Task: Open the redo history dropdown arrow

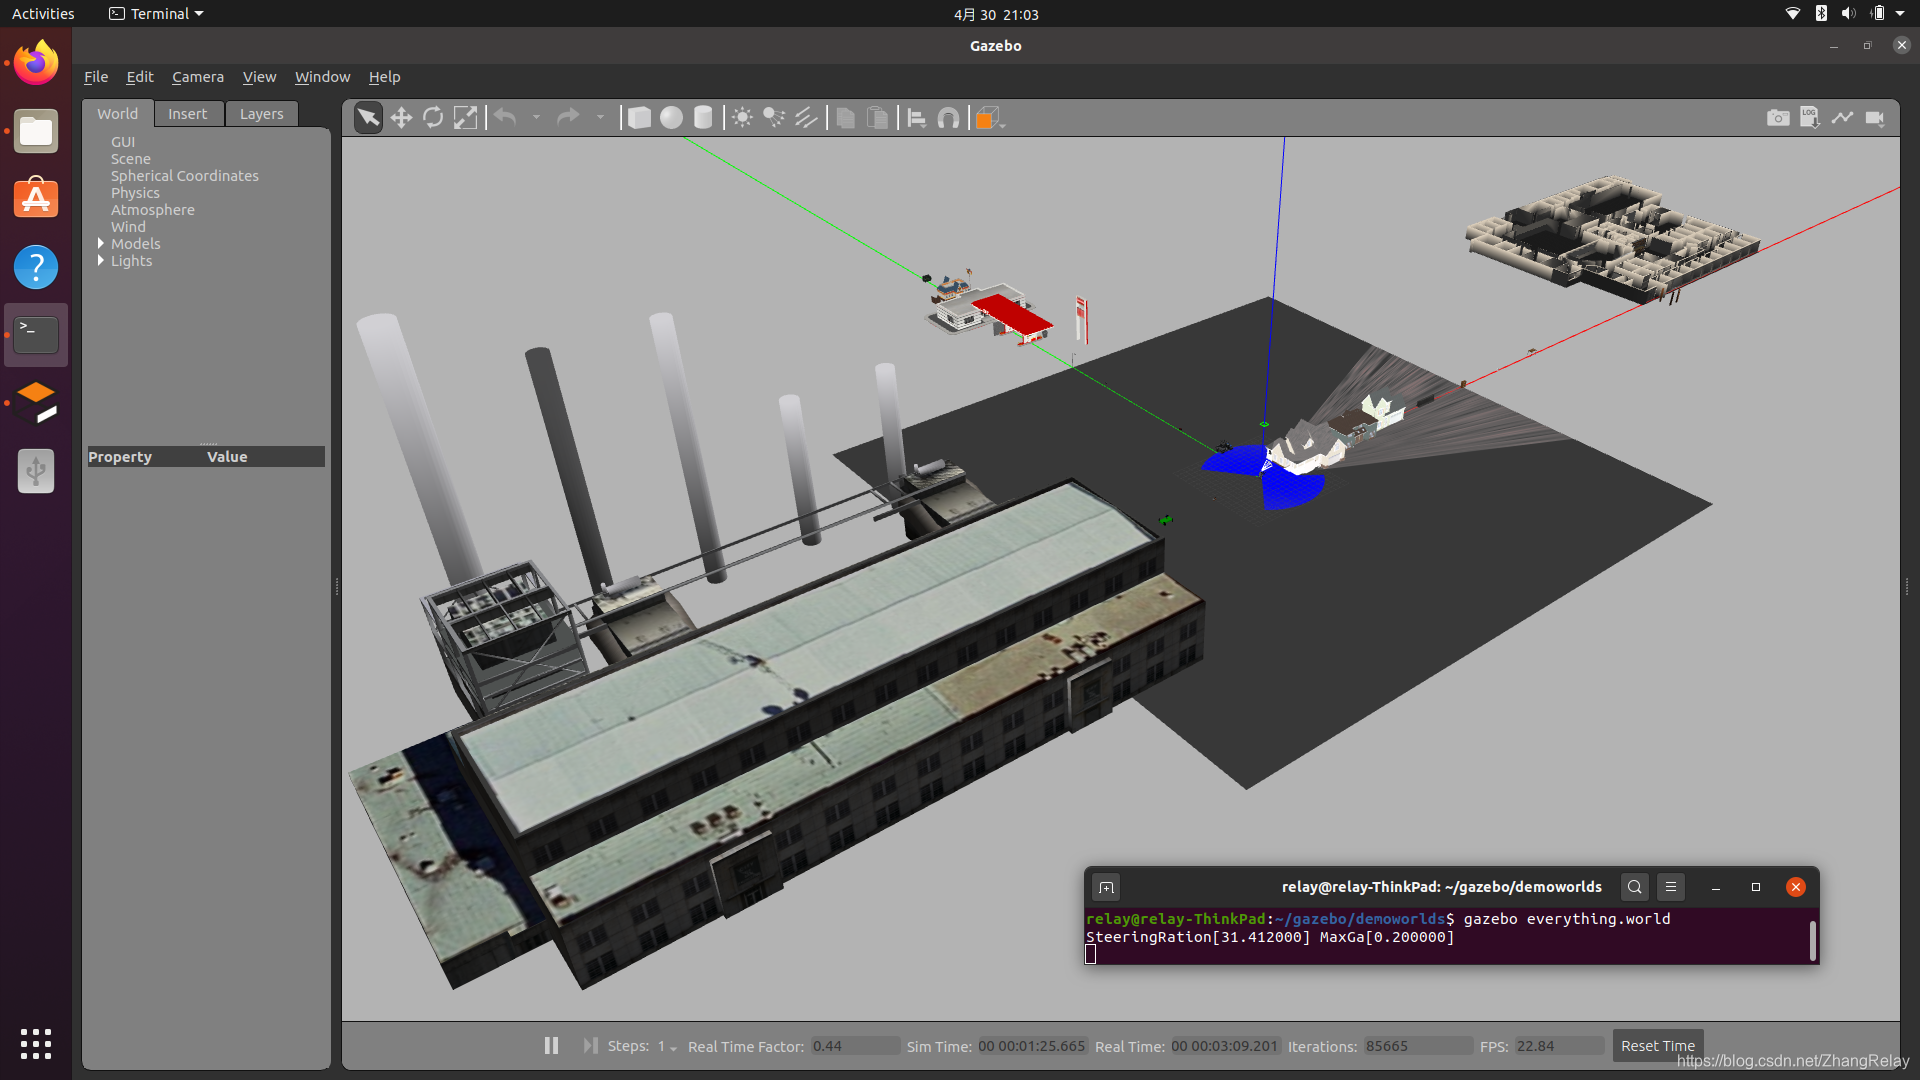Action: [x=601, y=118]
